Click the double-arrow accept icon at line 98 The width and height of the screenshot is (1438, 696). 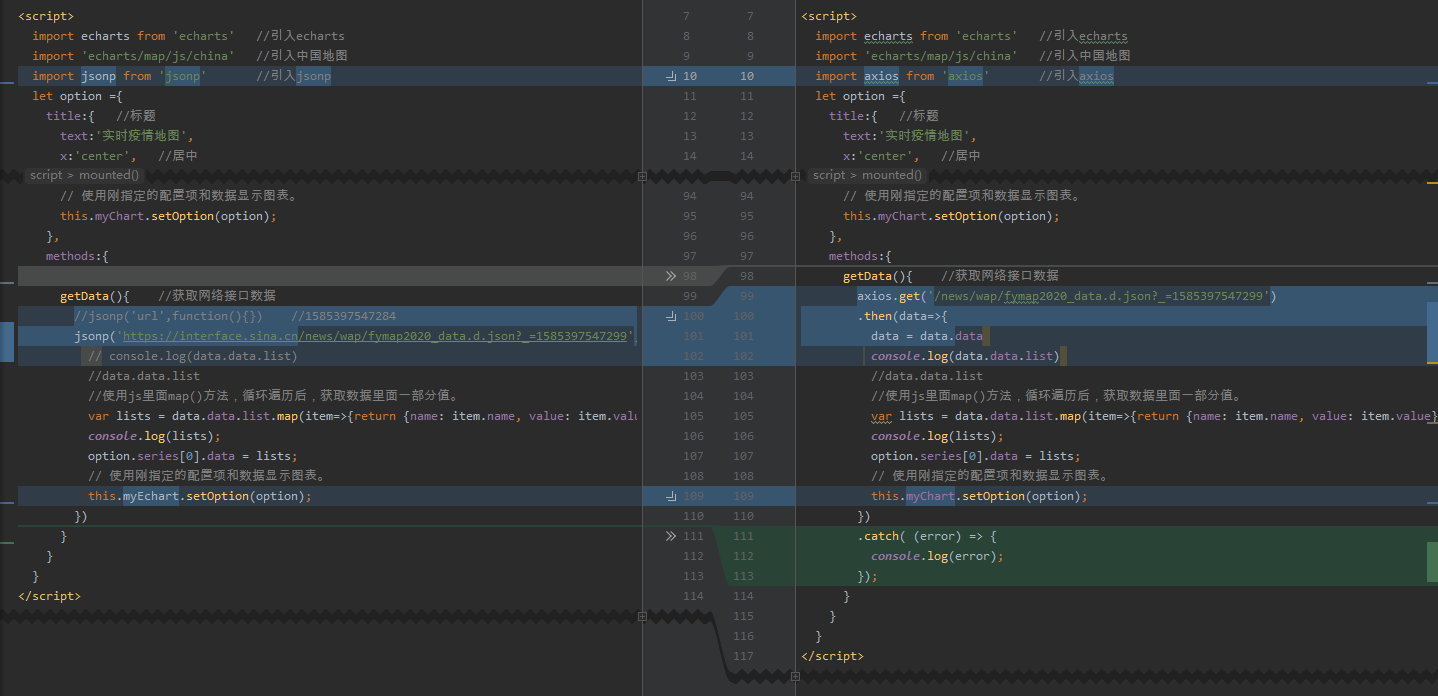[x=671, y=276]
